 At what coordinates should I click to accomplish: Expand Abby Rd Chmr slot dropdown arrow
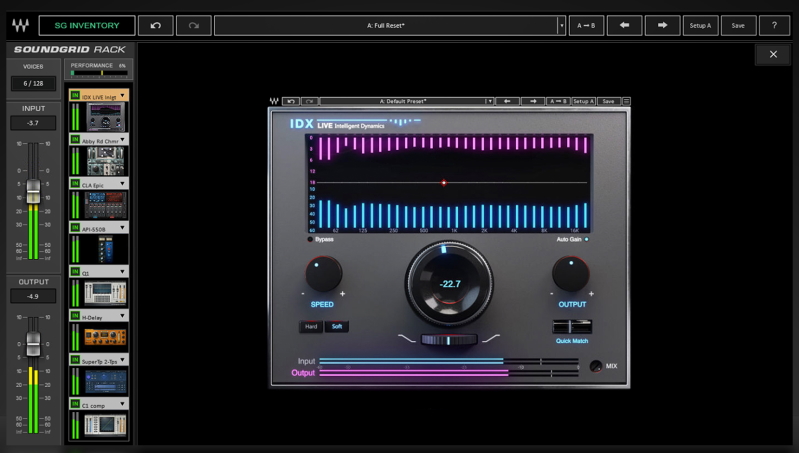(122, 139)
